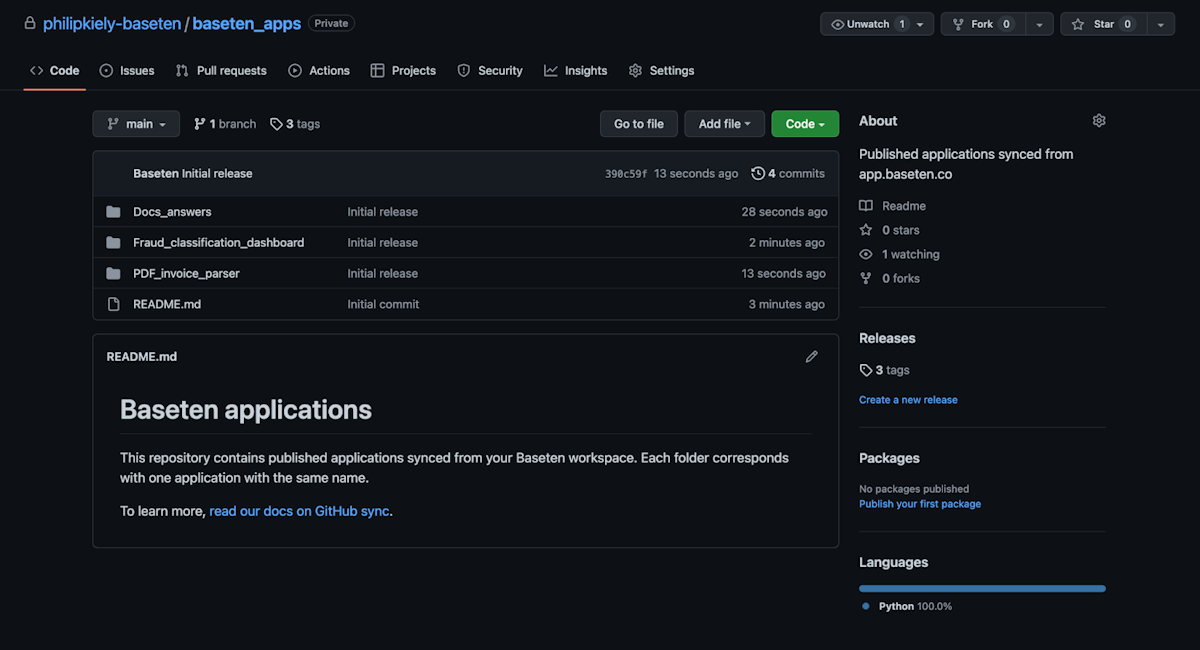The width and height of the screenshot is (1200, 650).
Task: Click the star icon beside 0 stars
Action: tap(866, 230)
